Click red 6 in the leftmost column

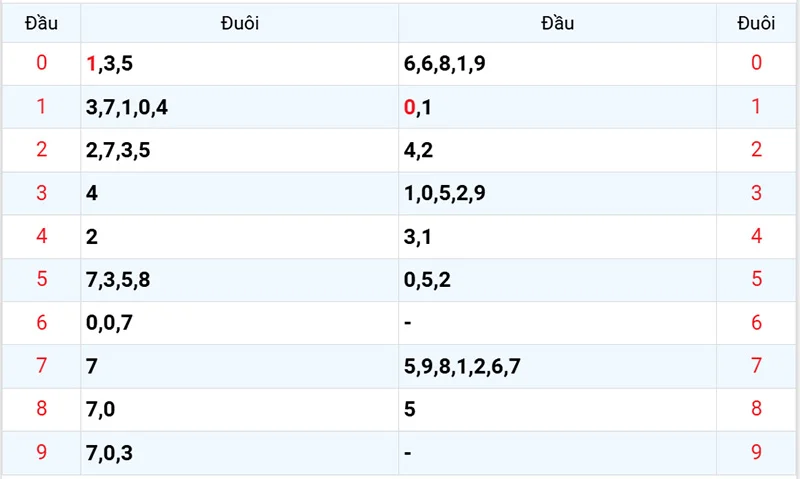[x=41, y=323]
